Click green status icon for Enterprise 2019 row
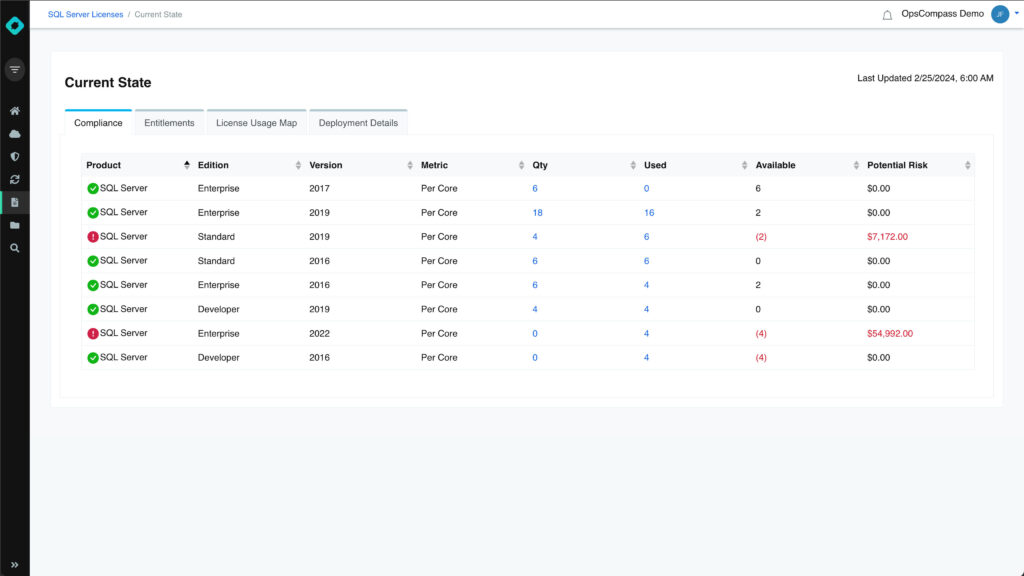 [x=93, y=213]
